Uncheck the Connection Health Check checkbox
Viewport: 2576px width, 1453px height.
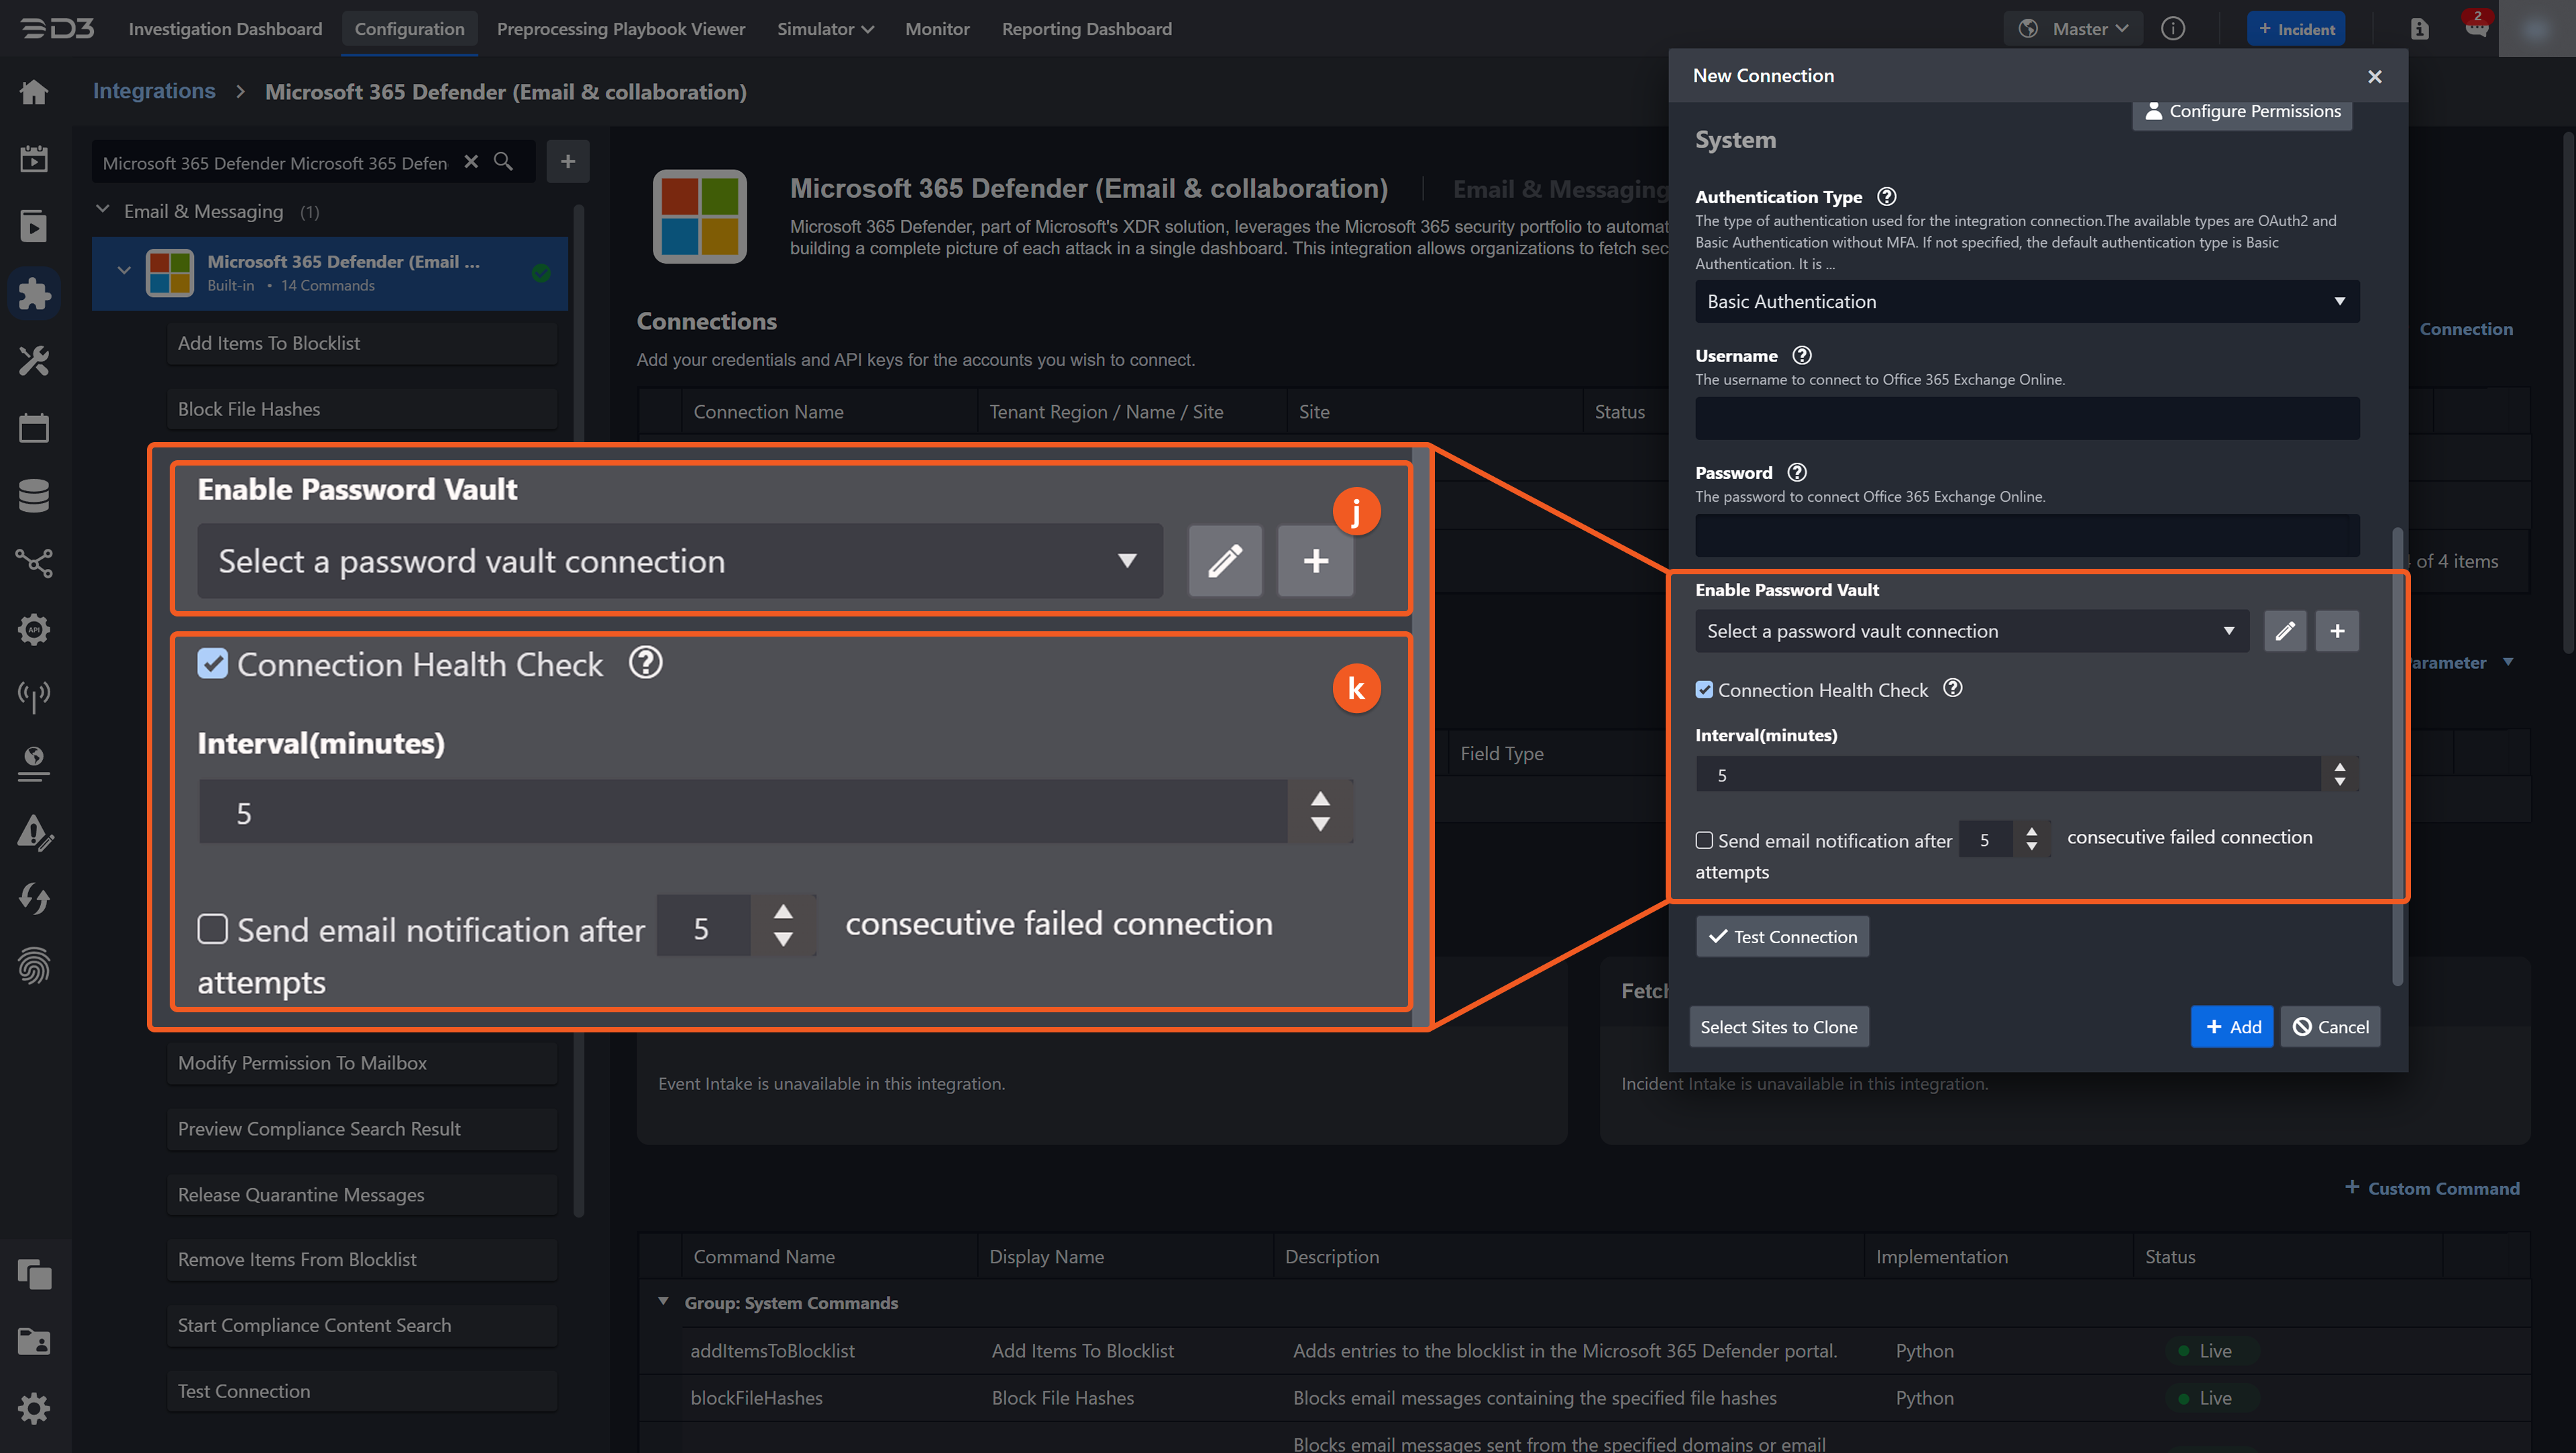point(1704,690)
